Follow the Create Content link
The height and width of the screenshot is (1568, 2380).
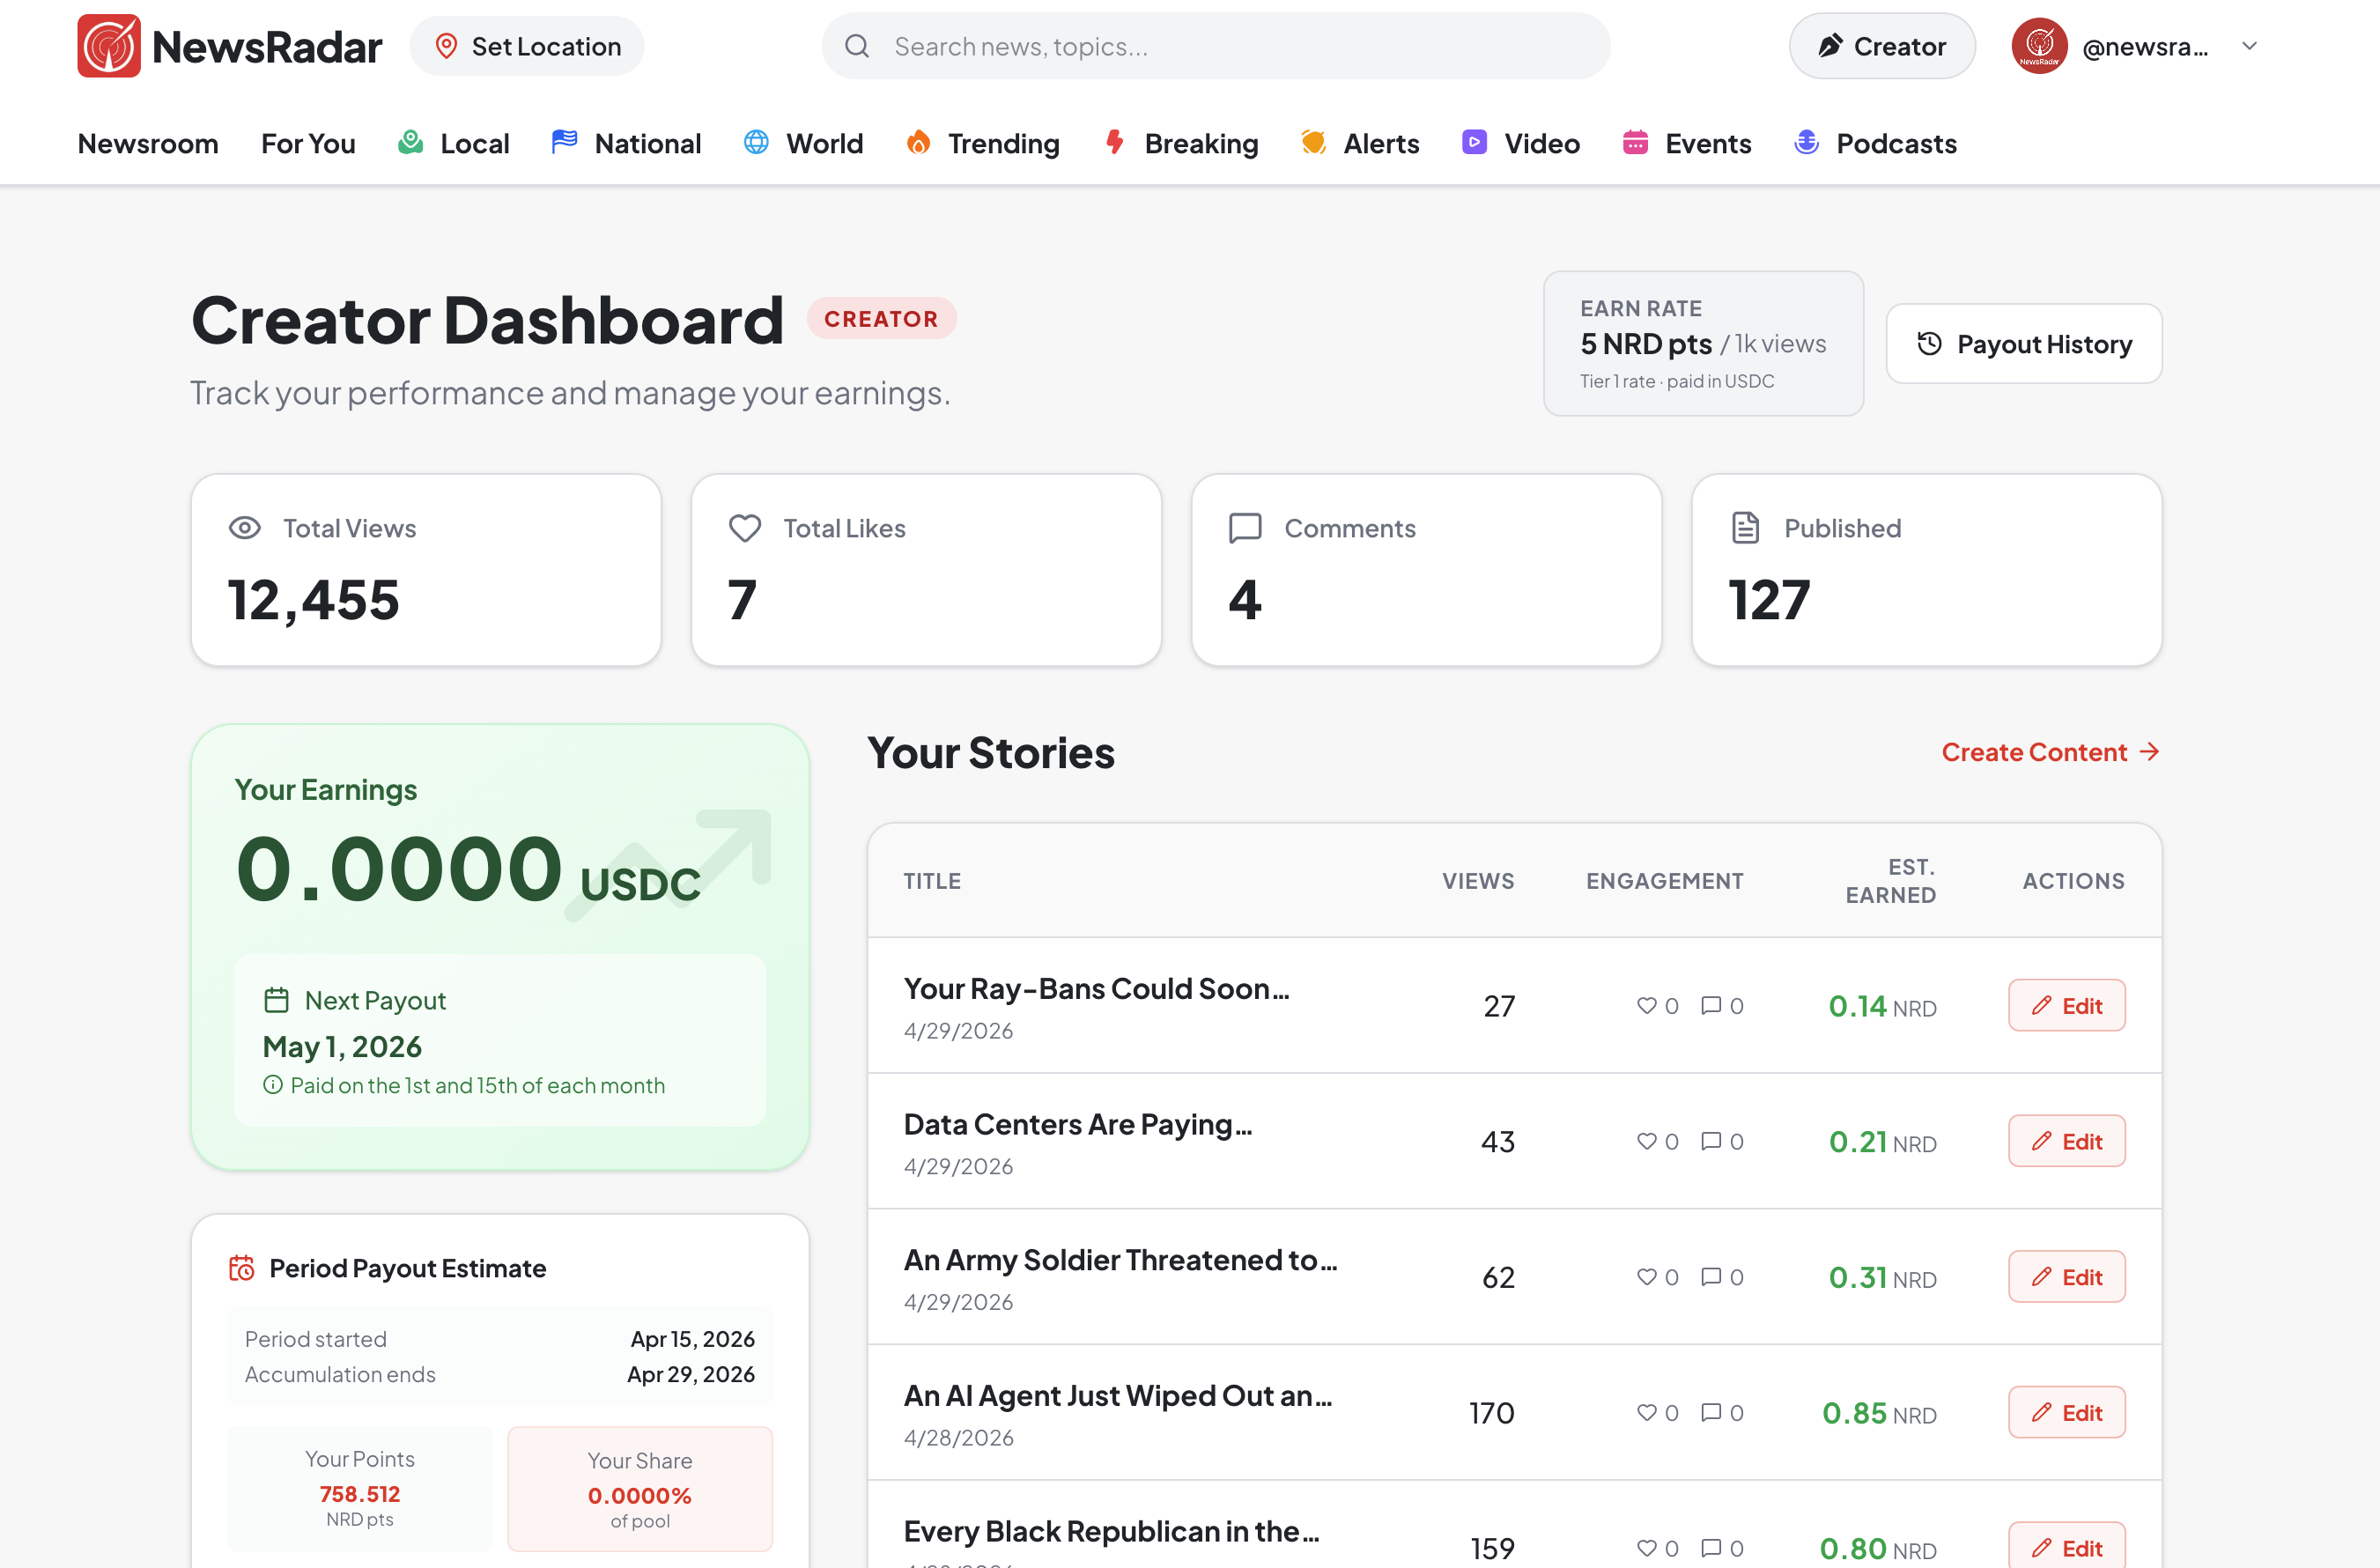[x=2050, y=752]
